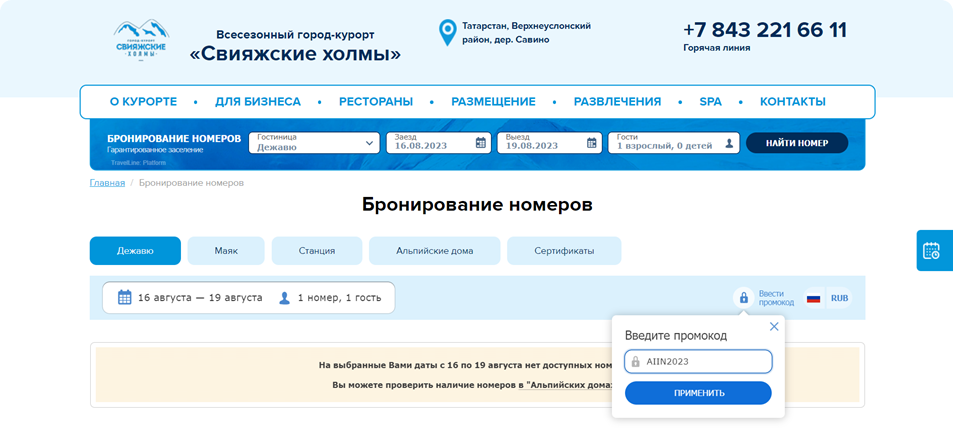Switch to the Альпийские дома tab
The width and height of the screenshot is (953, 428).
tap(435, 250)
